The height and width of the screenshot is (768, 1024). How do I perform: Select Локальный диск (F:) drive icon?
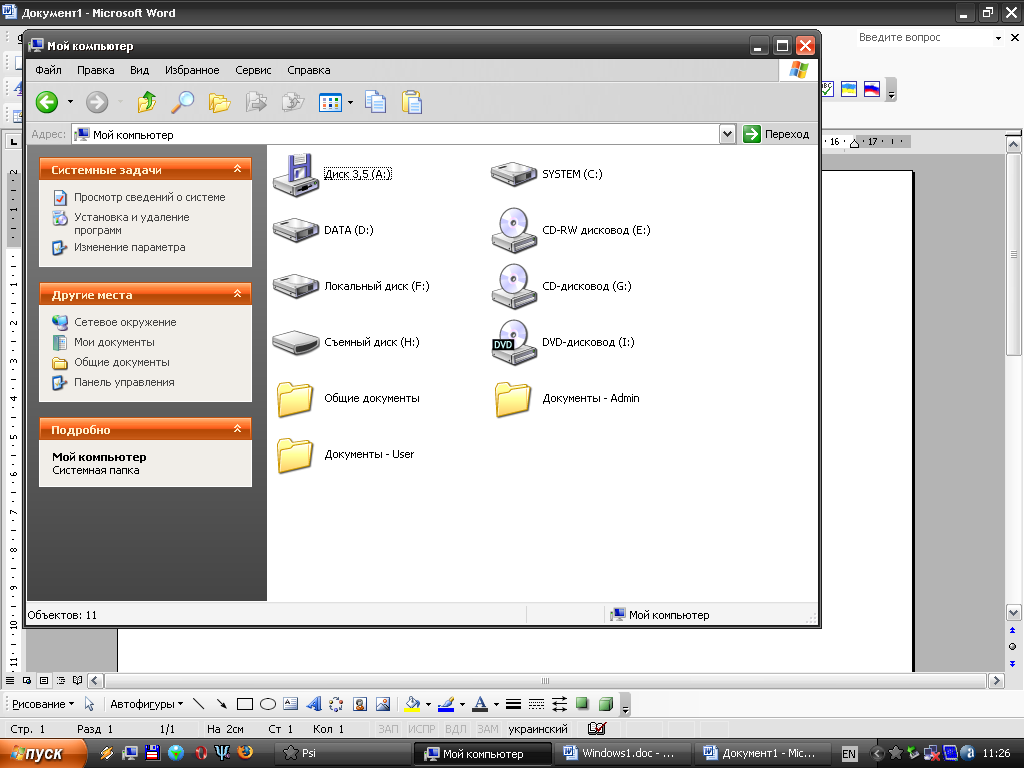point(296,286)
